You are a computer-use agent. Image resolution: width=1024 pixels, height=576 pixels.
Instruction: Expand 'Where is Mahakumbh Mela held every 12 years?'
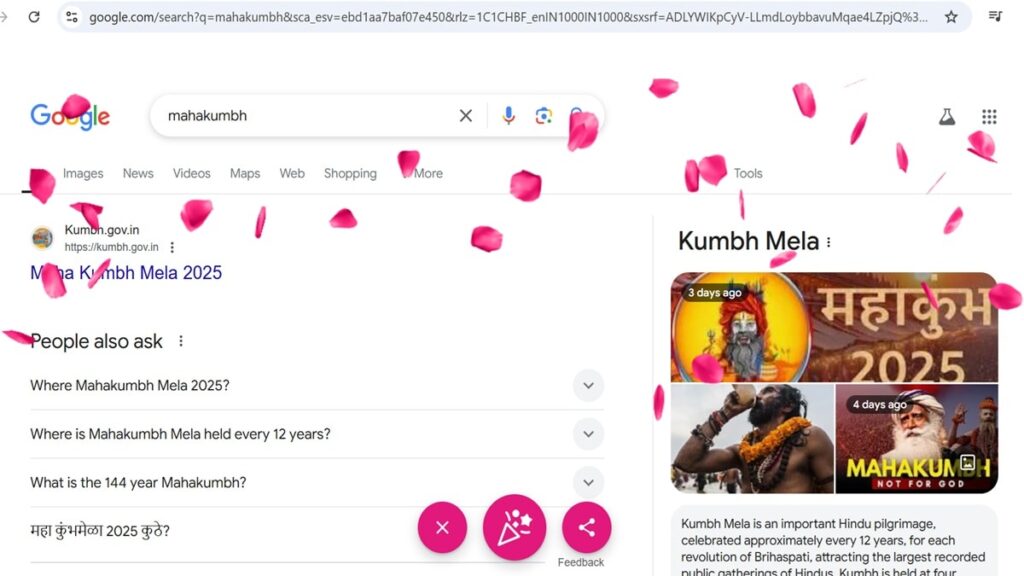tap(317, 434)
